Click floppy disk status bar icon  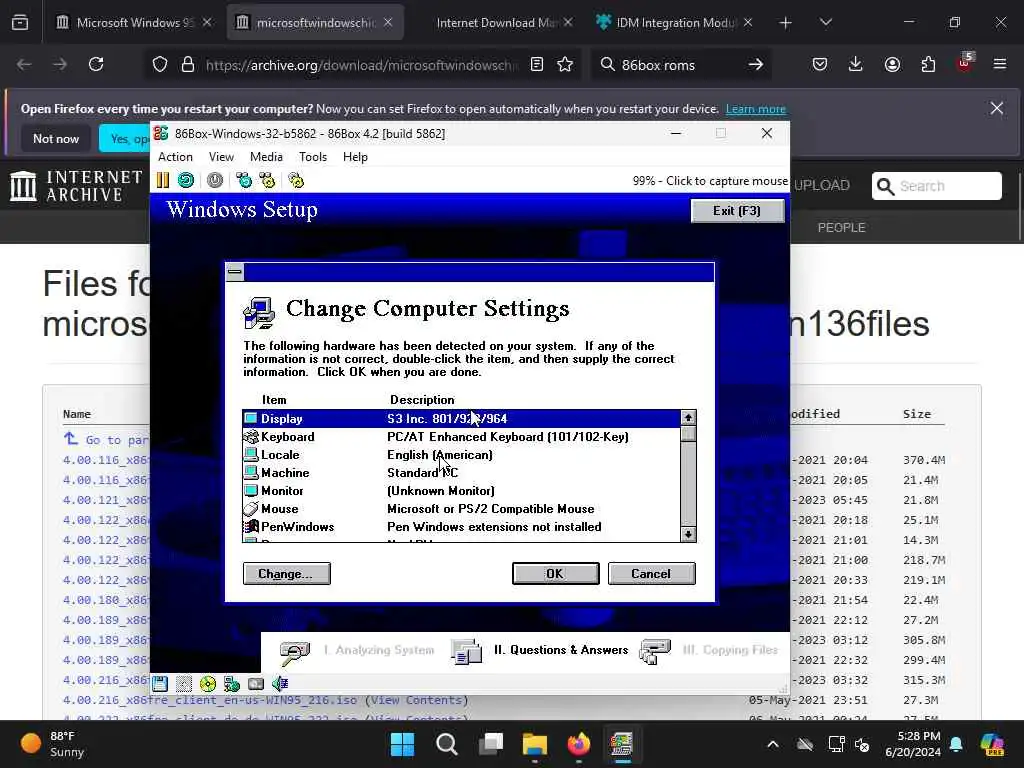point(160,684)
